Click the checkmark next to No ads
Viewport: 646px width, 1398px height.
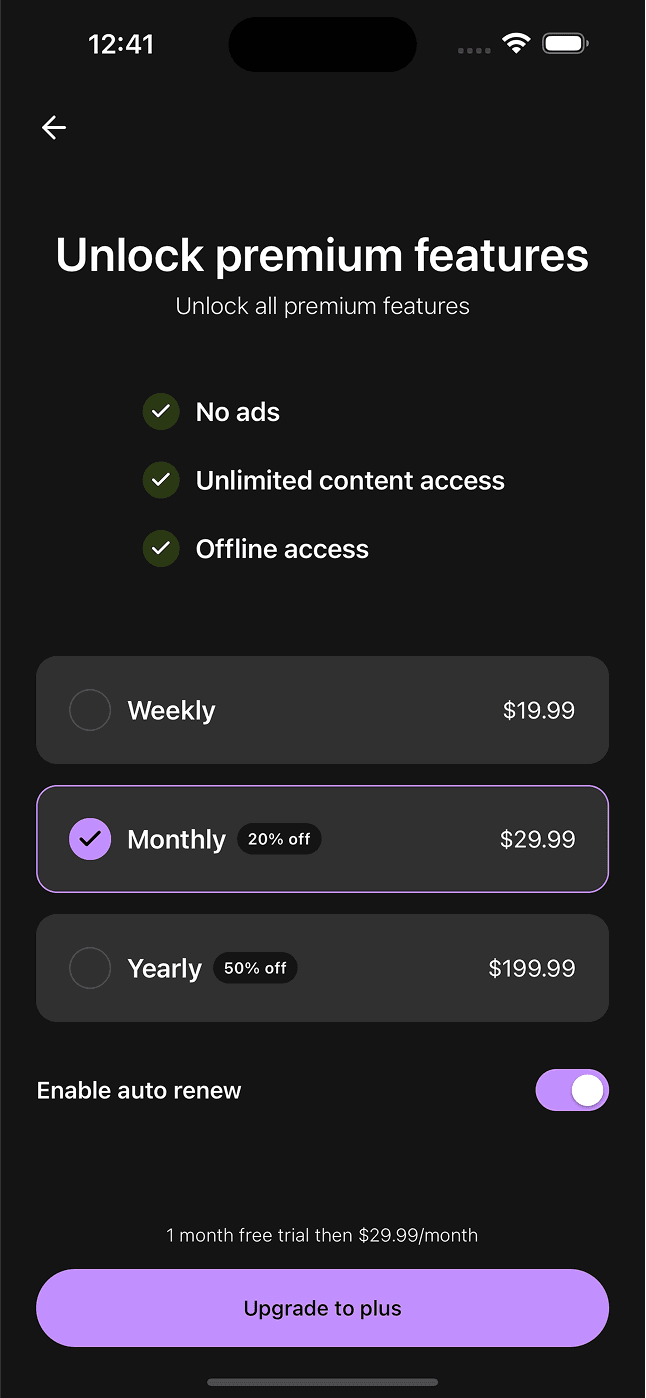161,411
